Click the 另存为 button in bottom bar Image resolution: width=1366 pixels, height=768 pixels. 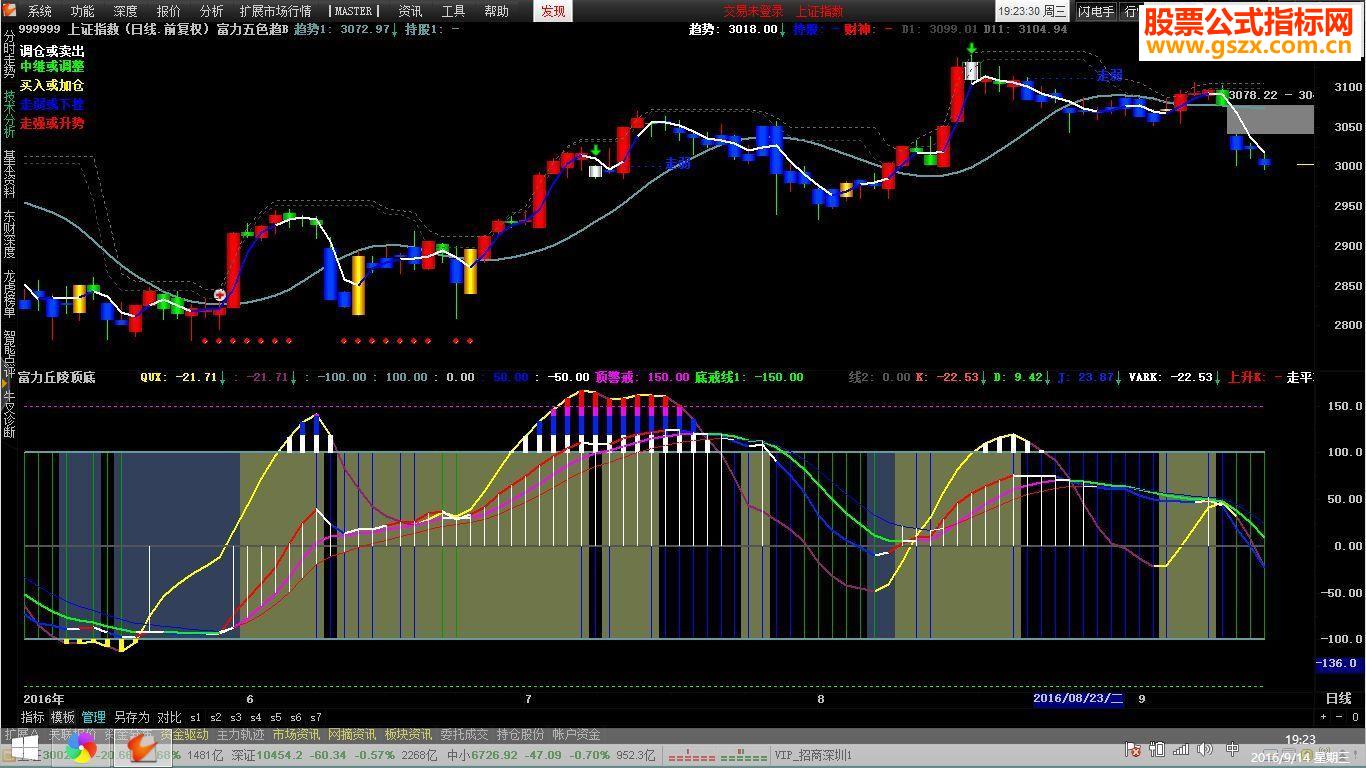pos(131,717)
